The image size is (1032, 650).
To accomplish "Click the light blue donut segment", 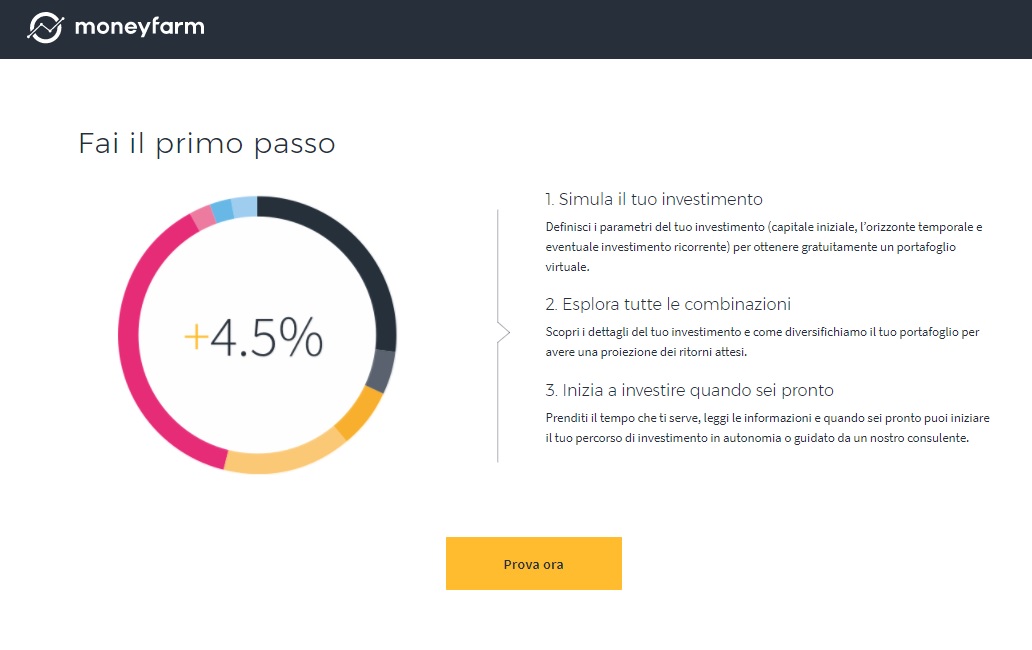I will [244, 207].
